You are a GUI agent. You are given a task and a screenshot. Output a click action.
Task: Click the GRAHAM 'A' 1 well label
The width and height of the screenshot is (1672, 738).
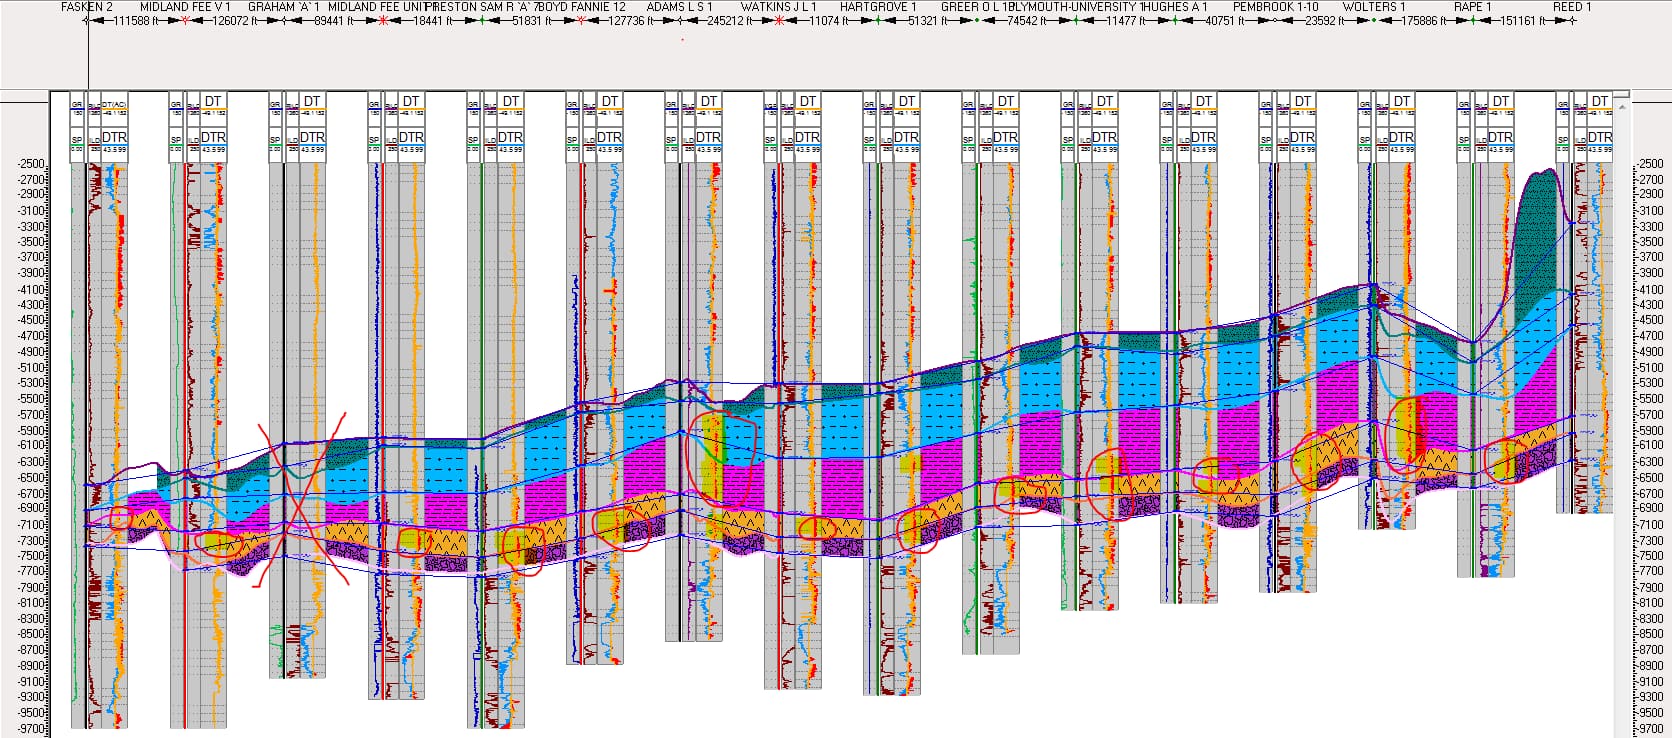point(284,7)
